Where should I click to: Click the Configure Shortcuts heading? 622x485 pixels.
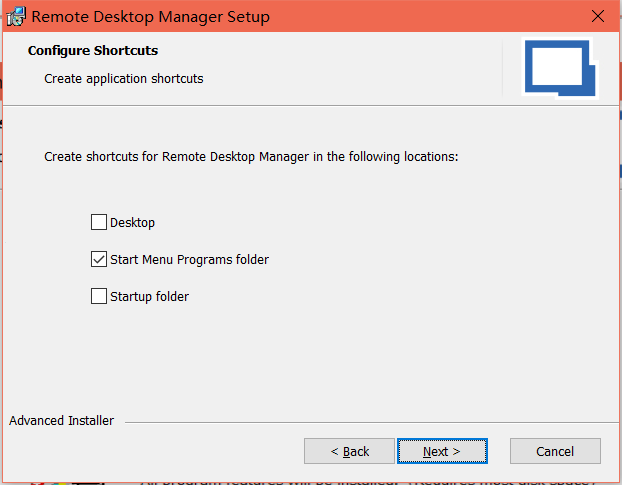pos(93,50)
